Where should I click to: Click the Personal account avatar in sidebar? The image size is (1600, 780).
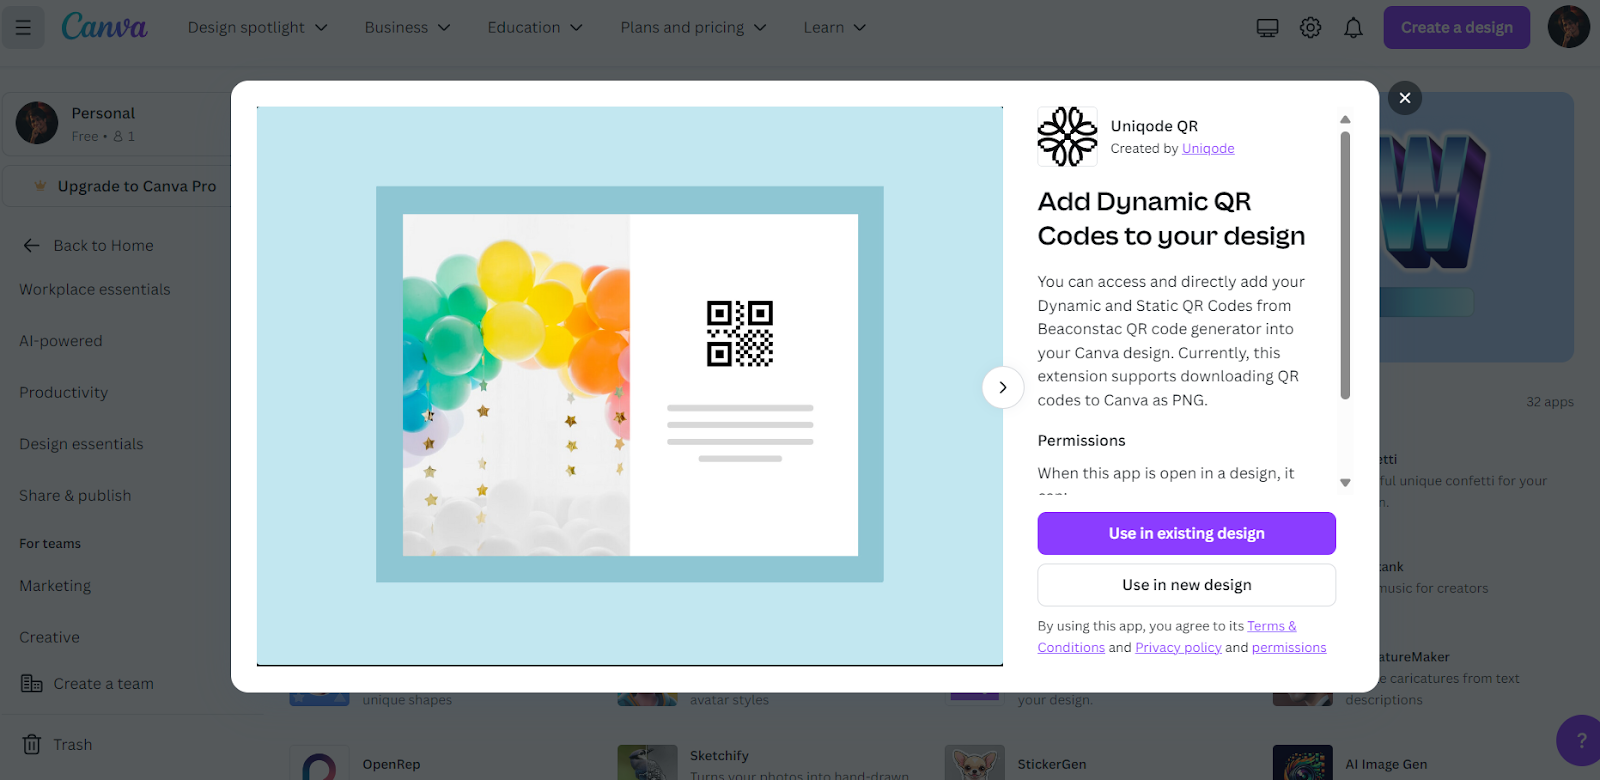point(37,123)
